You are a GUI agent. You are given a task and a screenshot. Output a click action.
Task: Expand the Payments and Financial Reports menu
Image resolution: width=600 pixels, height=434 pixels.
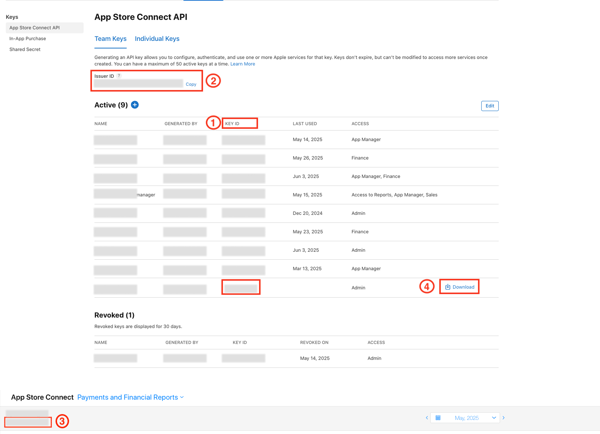click(130, 397)
